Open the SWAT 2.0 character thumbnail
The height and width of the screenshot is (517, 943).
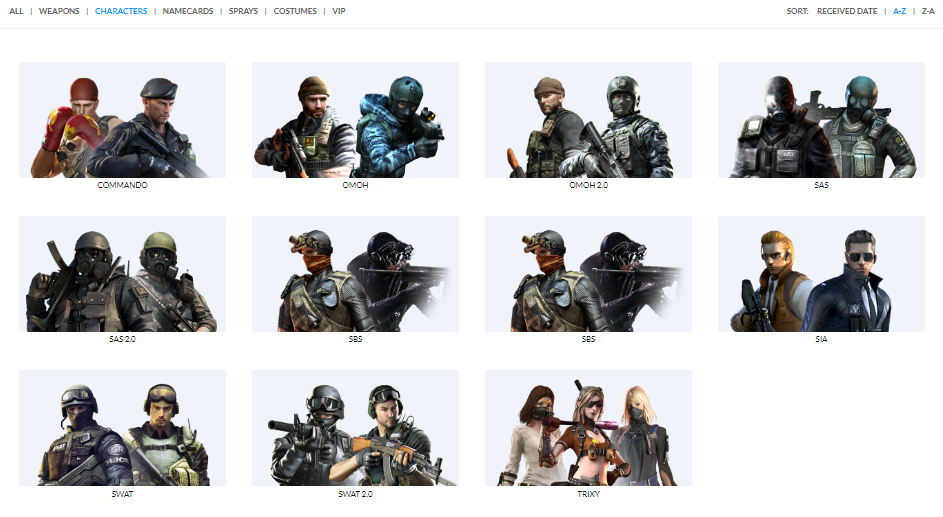coord(355,428)
